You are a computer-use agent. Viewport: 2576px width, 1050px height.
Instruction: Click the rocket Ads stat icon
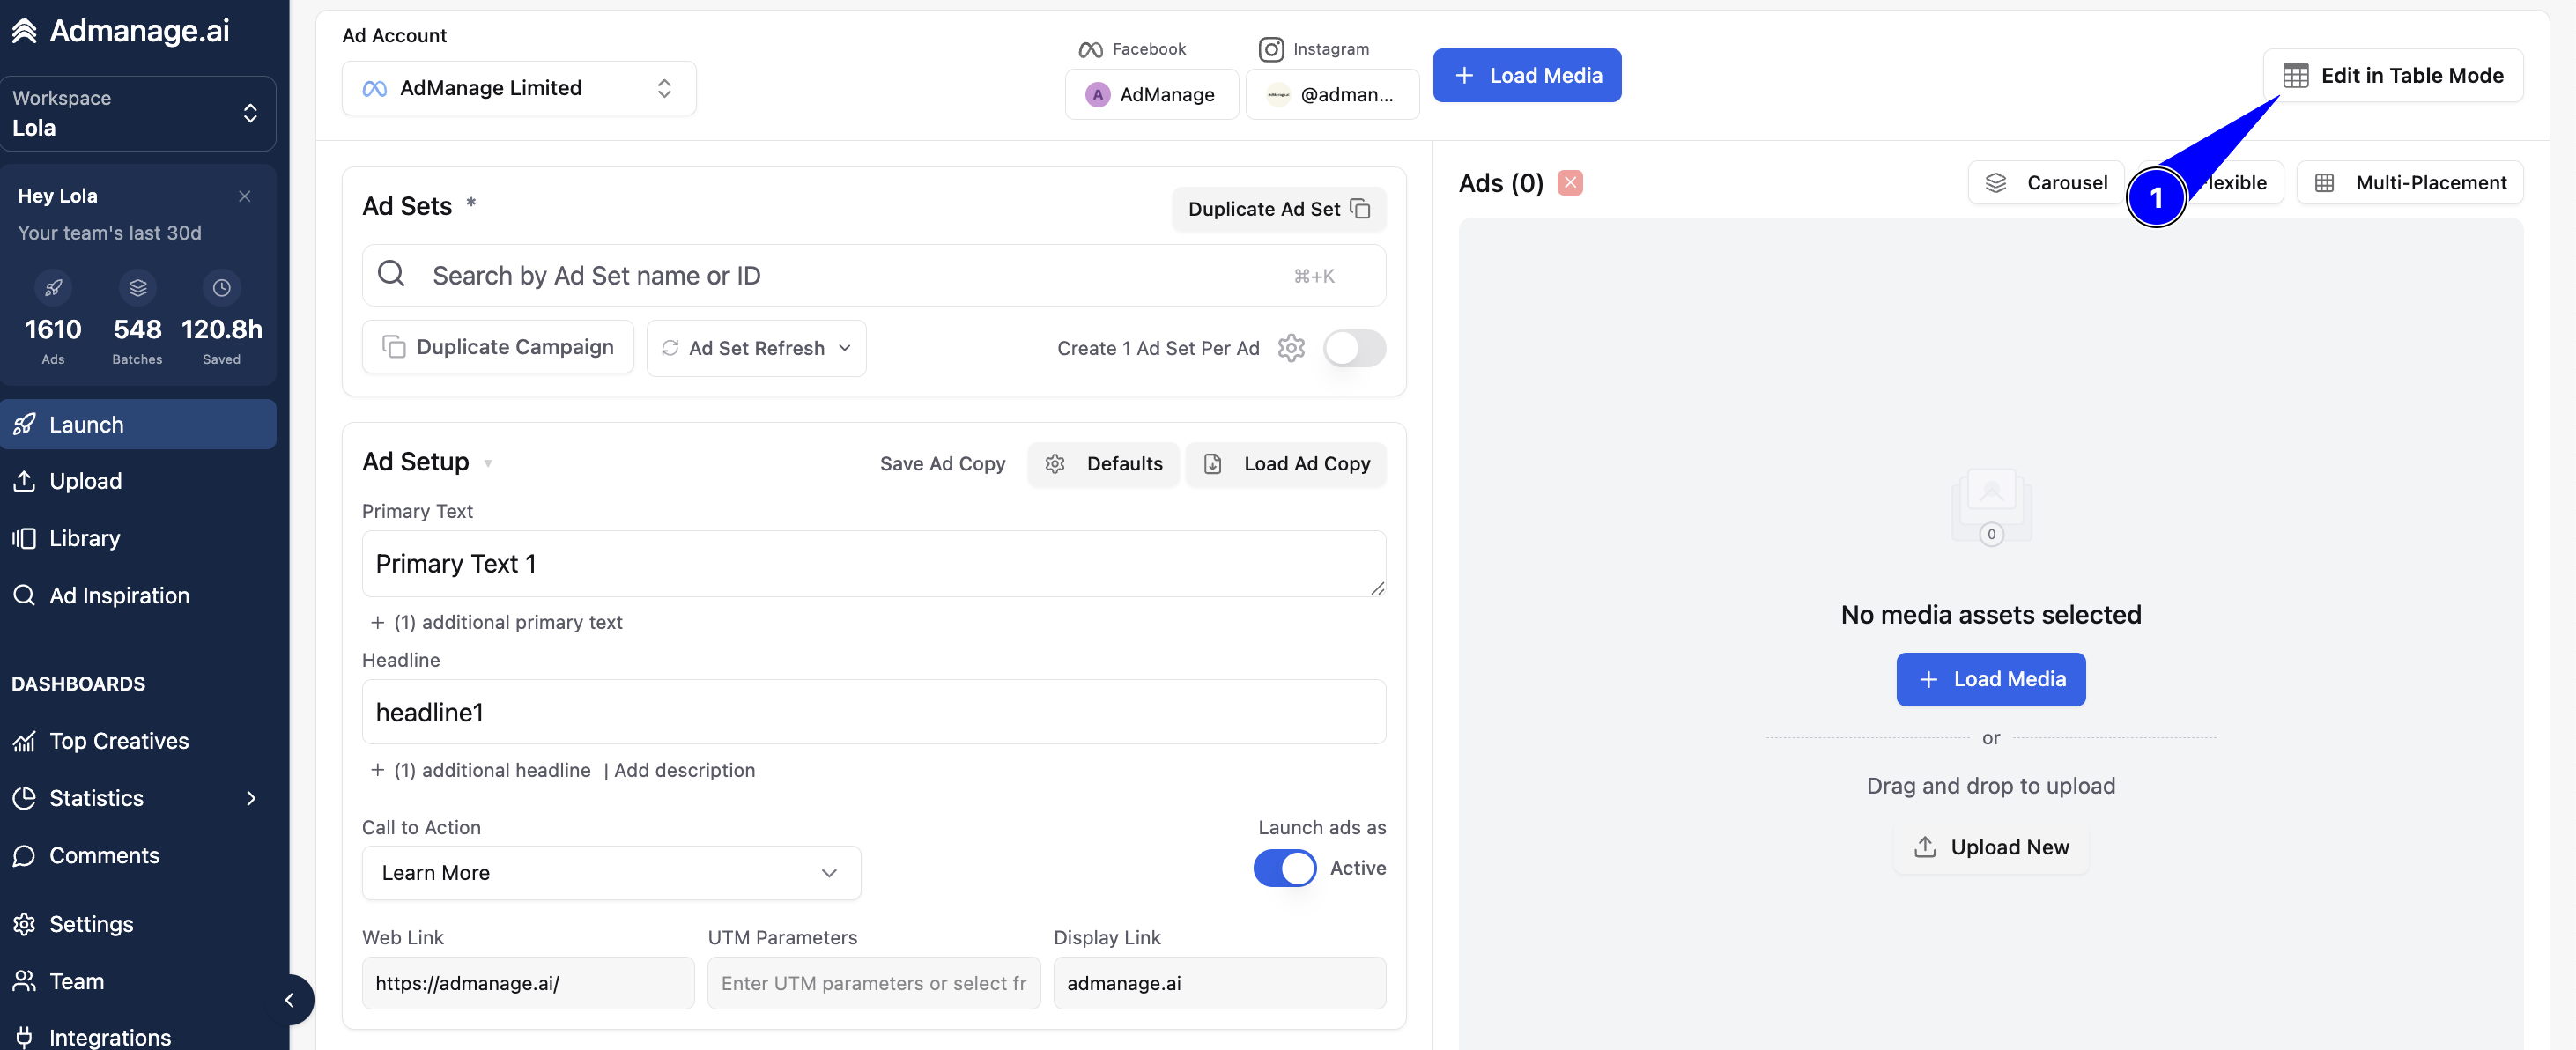[53, 288]
